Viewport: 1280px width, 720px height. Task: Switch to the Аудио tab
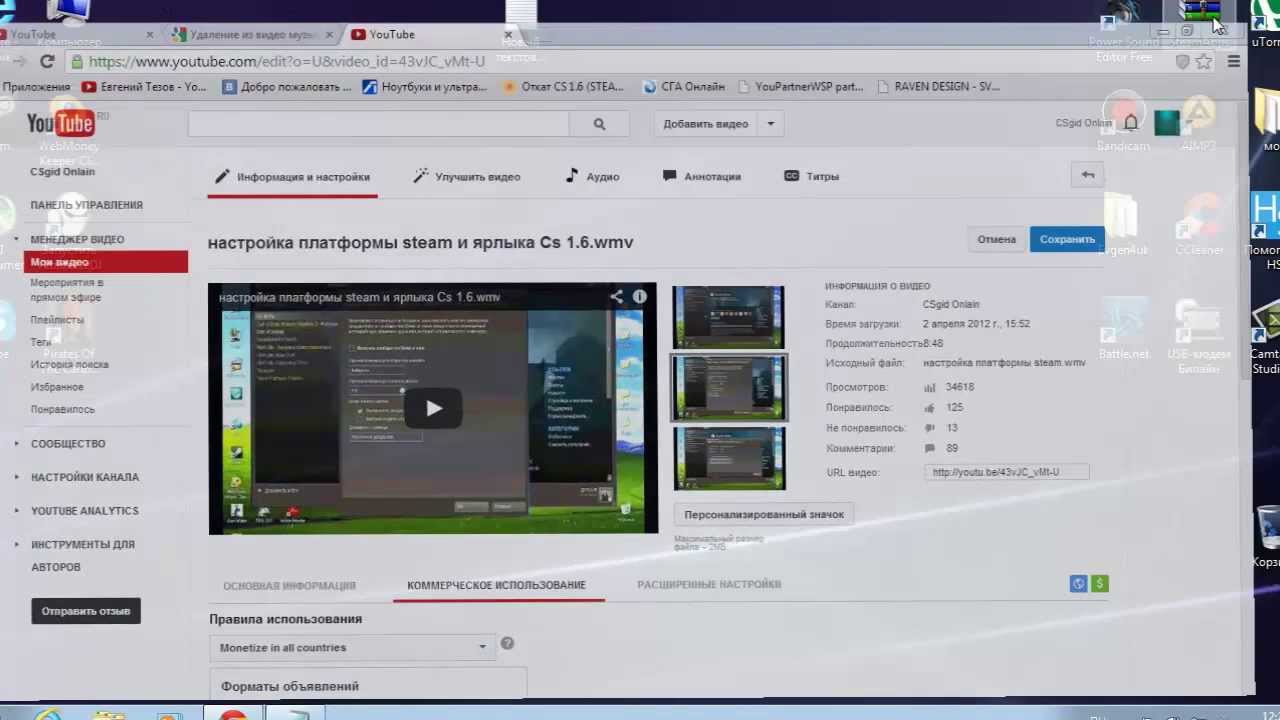click(x=592, y=176)
